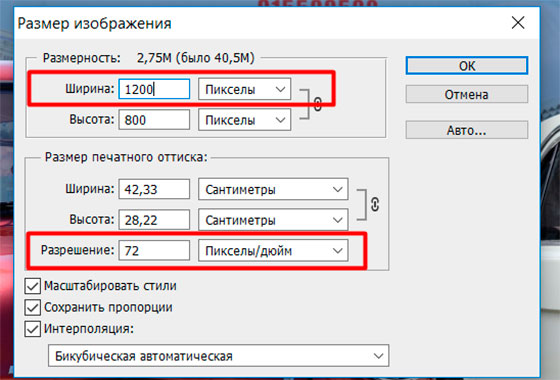Toggle the print size chain link icon
The height and width of the screenshot is (380, 560).
374,204
